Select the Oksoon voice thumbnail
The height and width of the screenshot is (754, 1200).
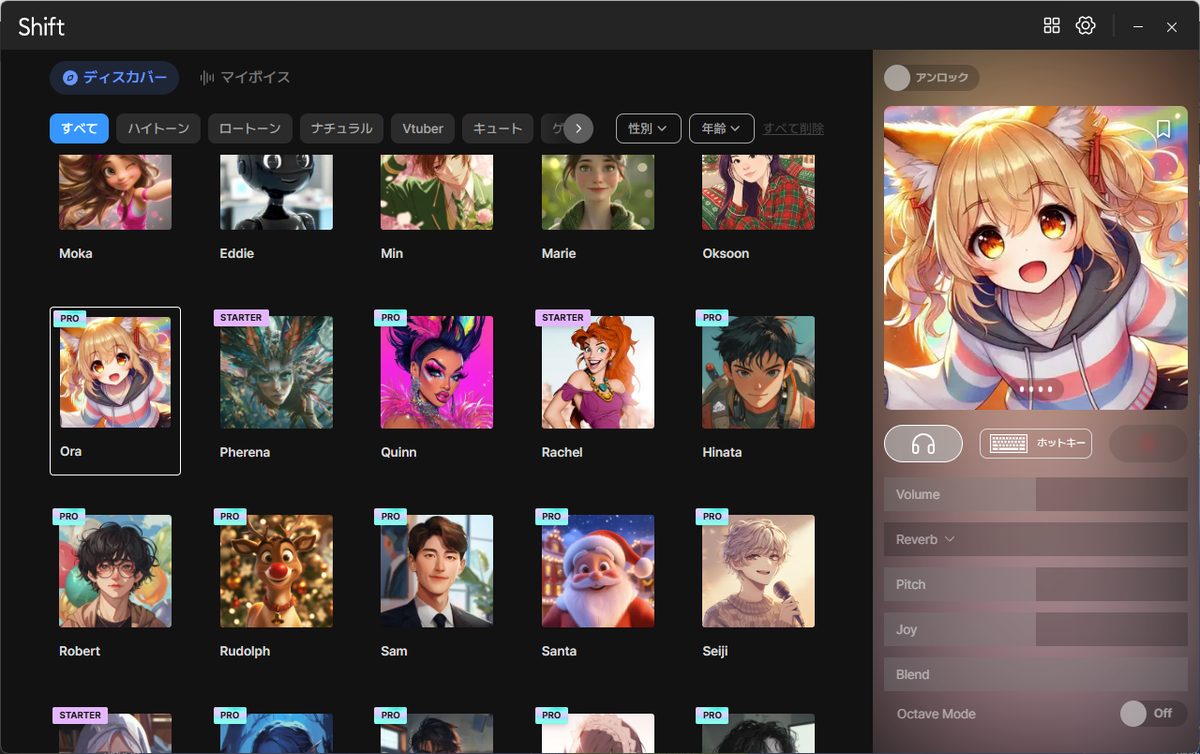758,192
